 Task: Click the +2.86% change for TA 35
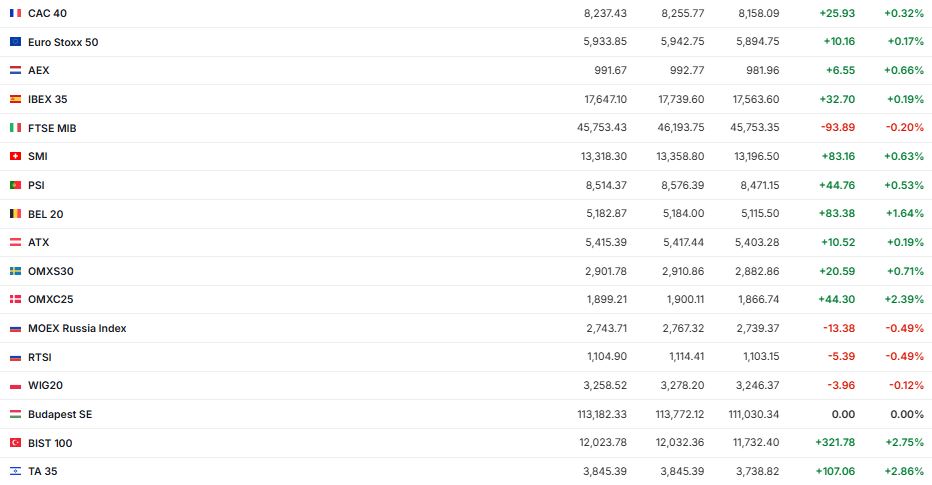click(905, 471)
